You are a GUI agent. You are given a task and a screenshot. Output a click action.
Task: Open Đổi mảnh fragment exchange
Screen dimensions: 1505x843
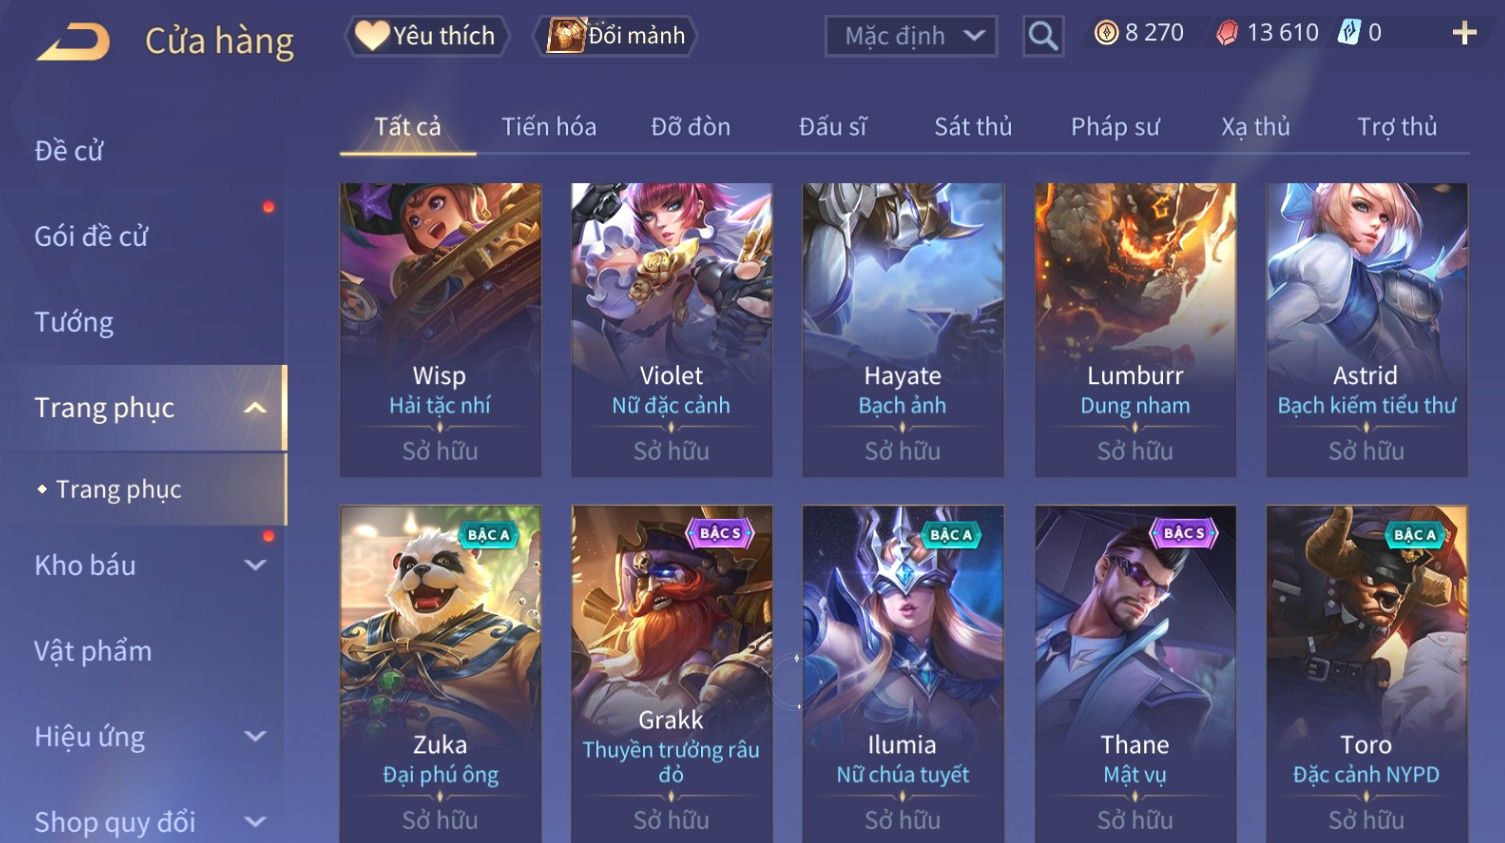(x=616, y=36)
